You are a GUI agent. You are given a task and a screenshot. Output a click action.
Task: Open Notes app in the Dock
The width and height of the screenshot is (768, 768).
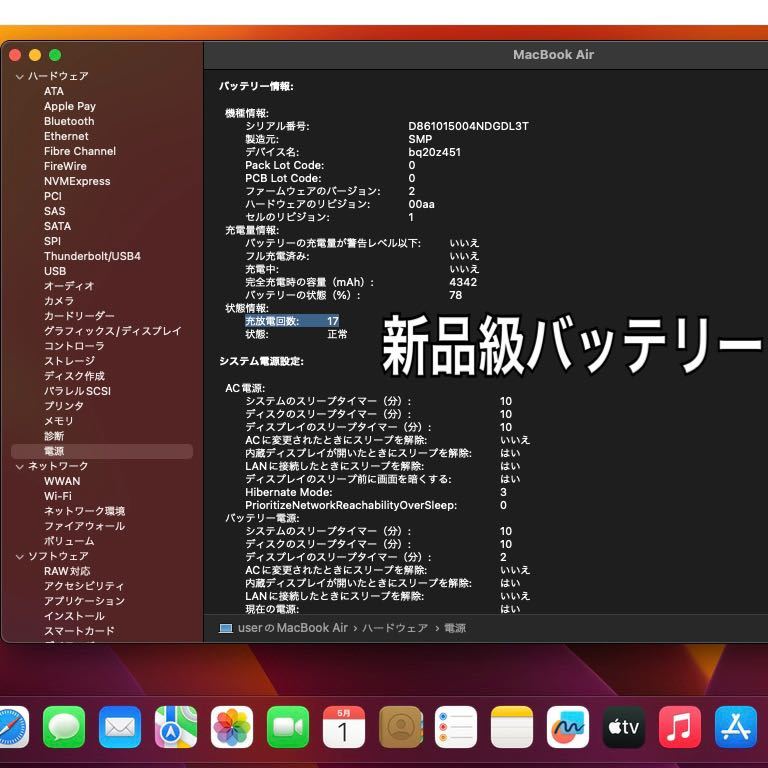[x=512, y=727]
